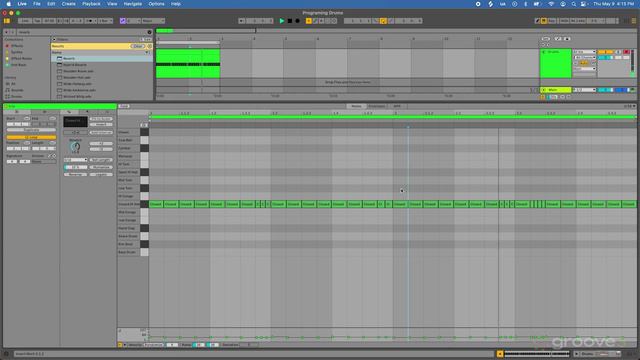The image size is (640, 360).
Task: Click the Randomize velocity button
Action: 153,345
